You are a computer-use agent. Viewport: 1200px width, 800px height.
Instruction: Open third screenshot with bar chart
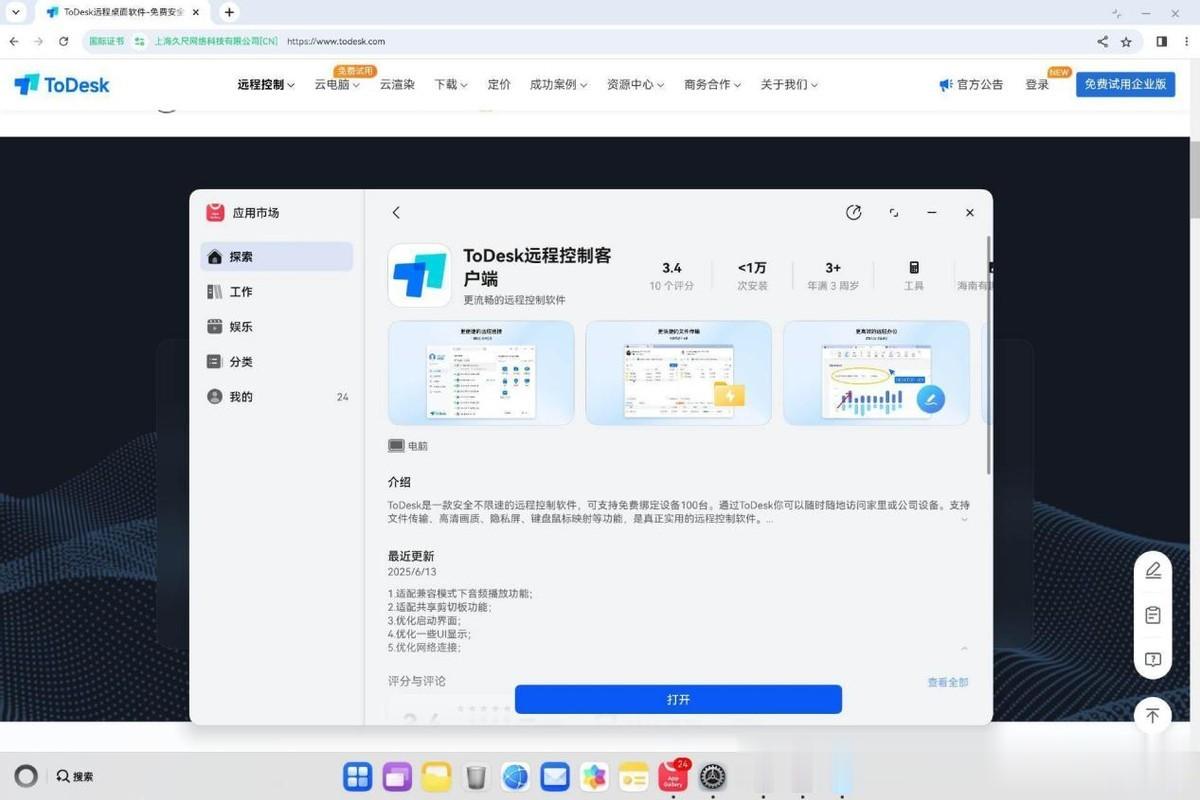pyautogui.click(x=876, y=373)
